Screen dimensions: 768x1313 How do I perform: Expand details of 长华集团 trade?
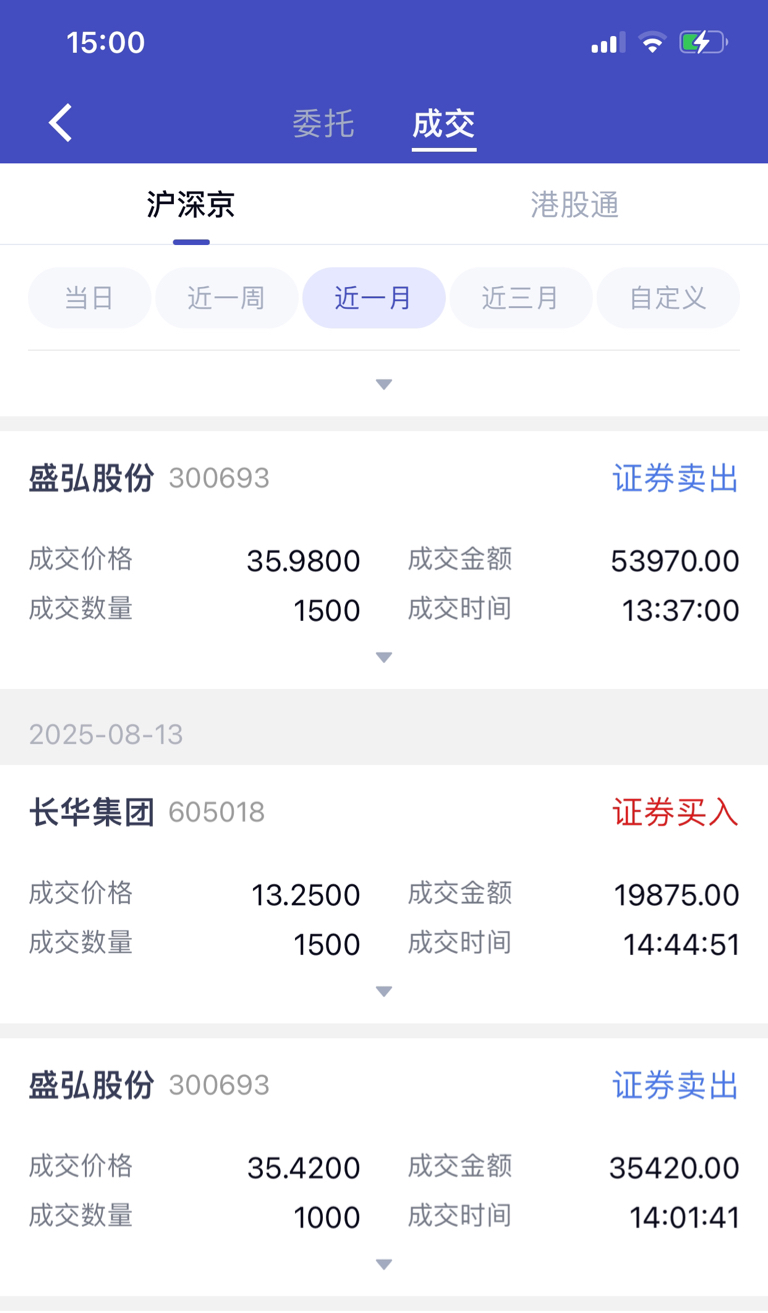click(384, 991)
